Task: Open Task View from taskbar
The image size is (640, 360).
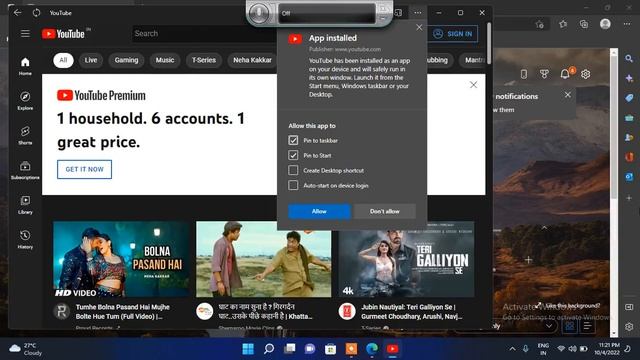Action: [x=290, y=349]
